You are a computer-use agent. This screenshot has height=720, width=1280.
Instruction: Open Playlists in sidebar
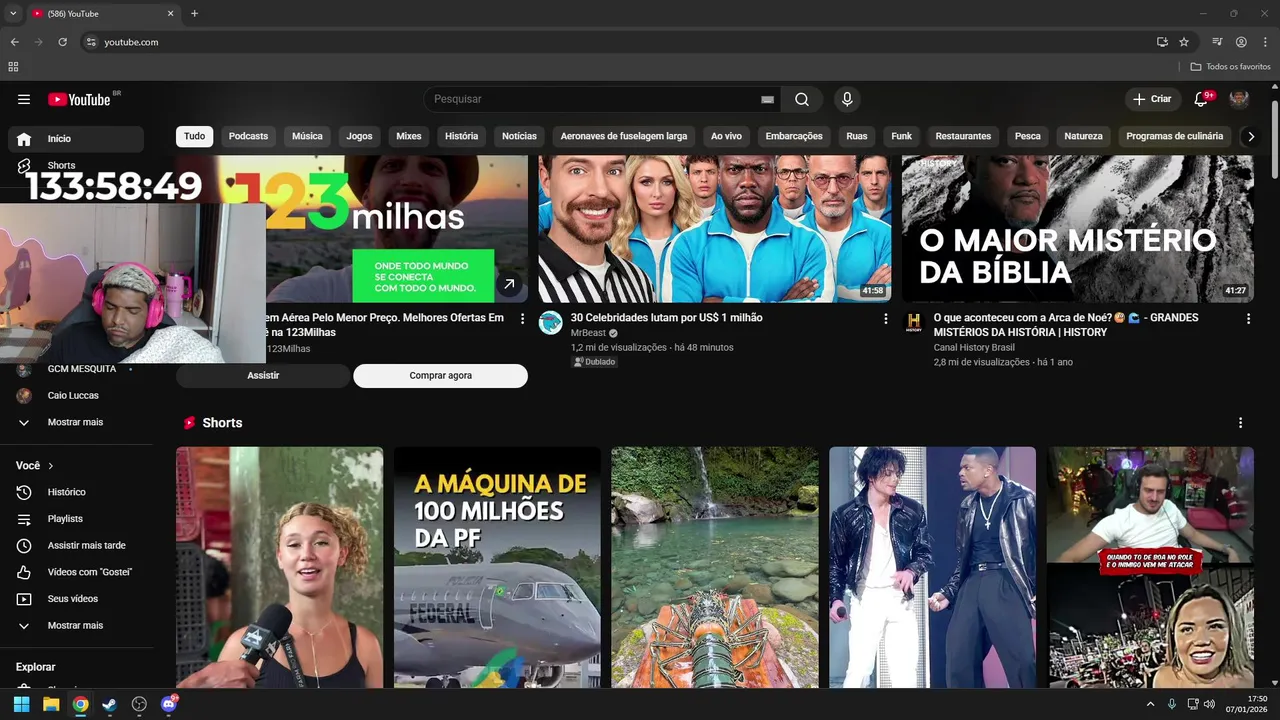coord(76,519)
